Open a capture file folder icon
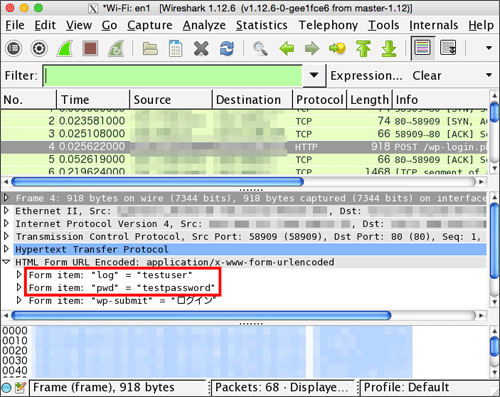500x397 pixels. 150,49
